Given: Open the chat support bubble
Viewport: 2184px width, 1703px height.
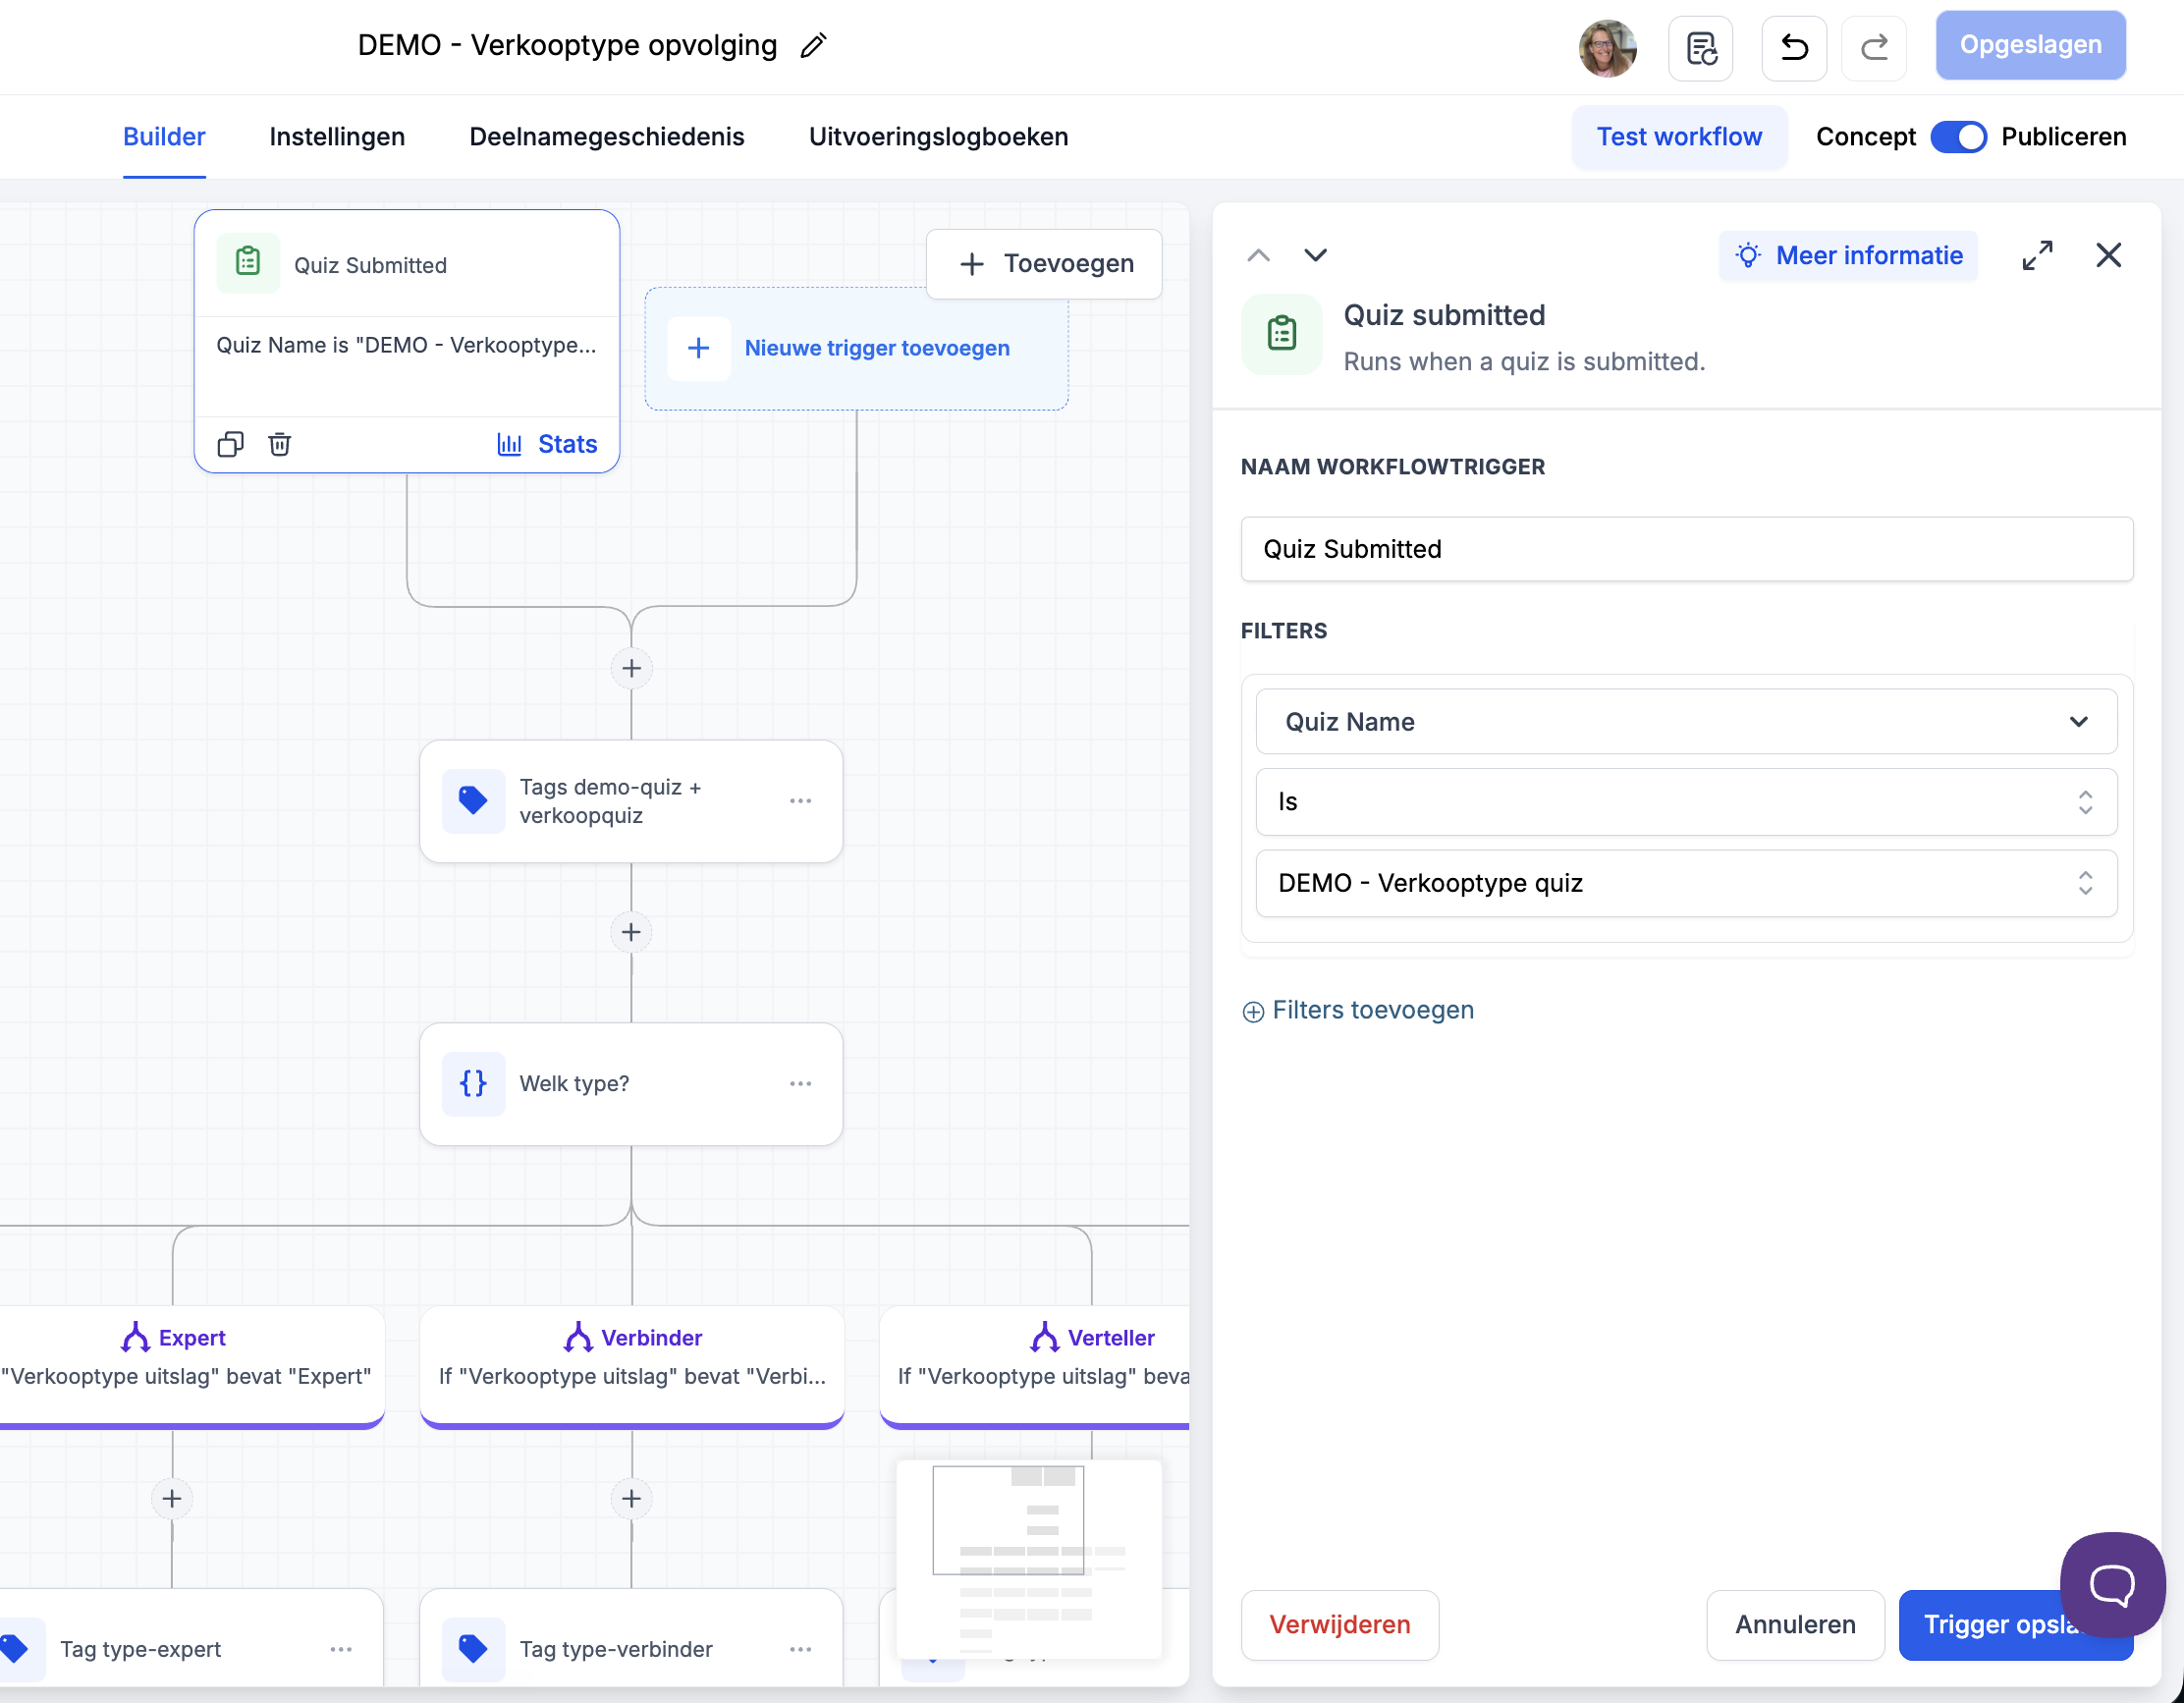Looking at the screenshot, I should 2112,1583.
